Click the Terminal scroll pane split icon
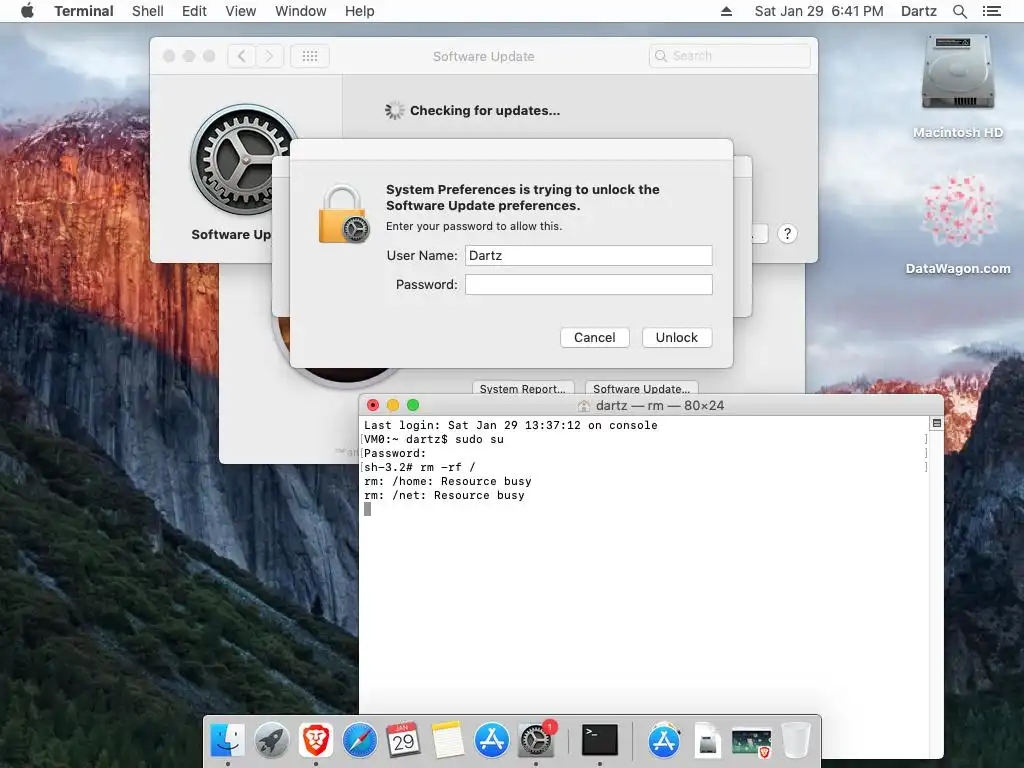 point(936,423)
